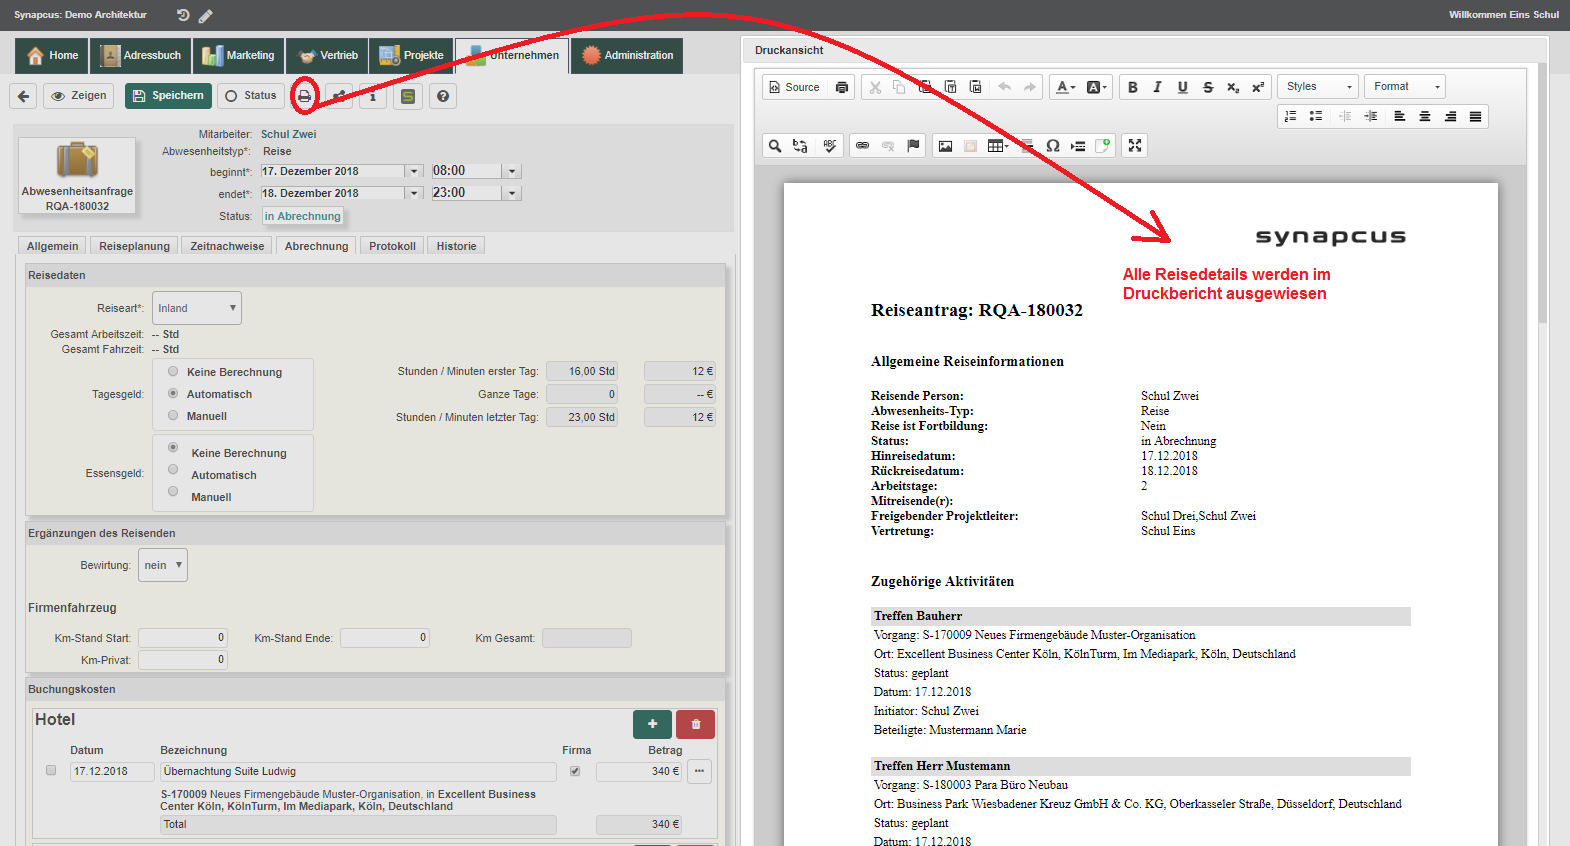
Task: Open the Bewirtung dropdown set to nein
Action: 163,565
